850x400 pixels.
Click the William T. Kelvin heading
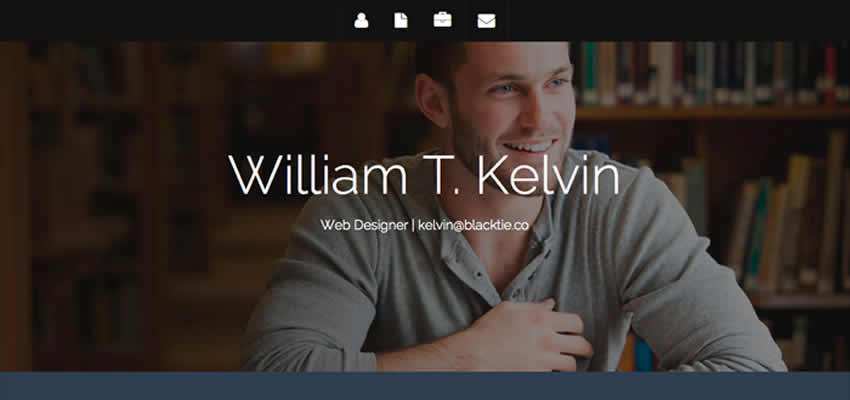[x=424, y=175]
